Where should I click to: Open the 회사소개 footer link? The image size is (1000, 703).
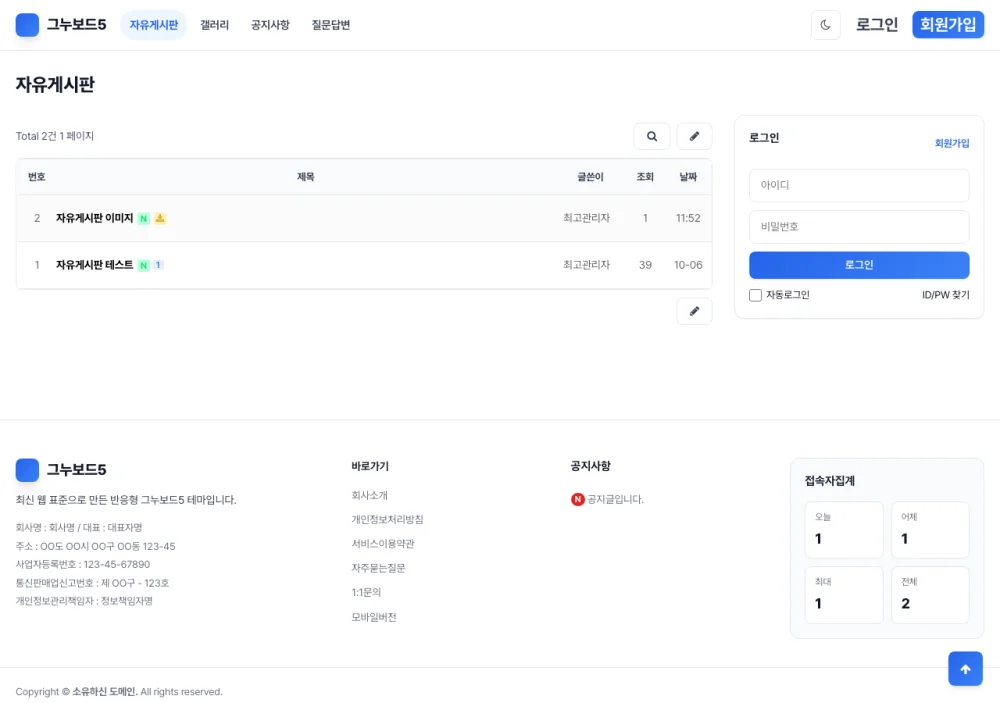pos(369,495)
